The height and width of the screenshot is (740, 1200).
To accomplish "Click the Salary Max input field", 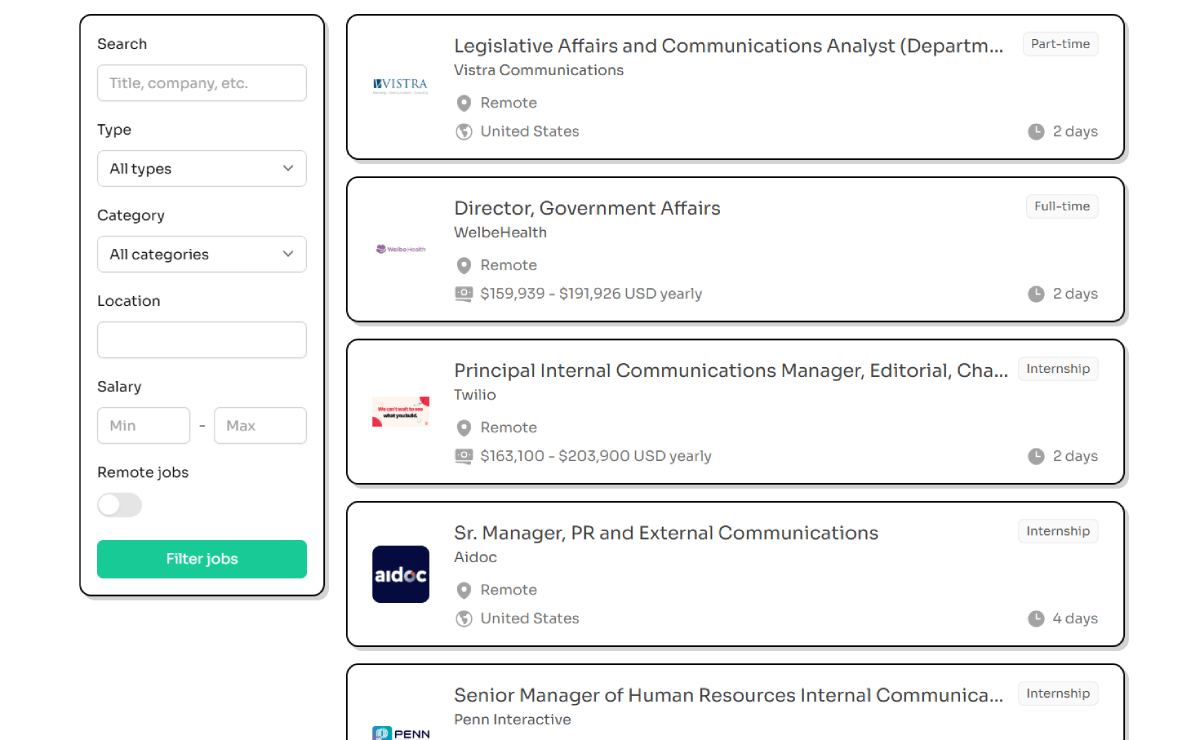I will pos(260,425).
